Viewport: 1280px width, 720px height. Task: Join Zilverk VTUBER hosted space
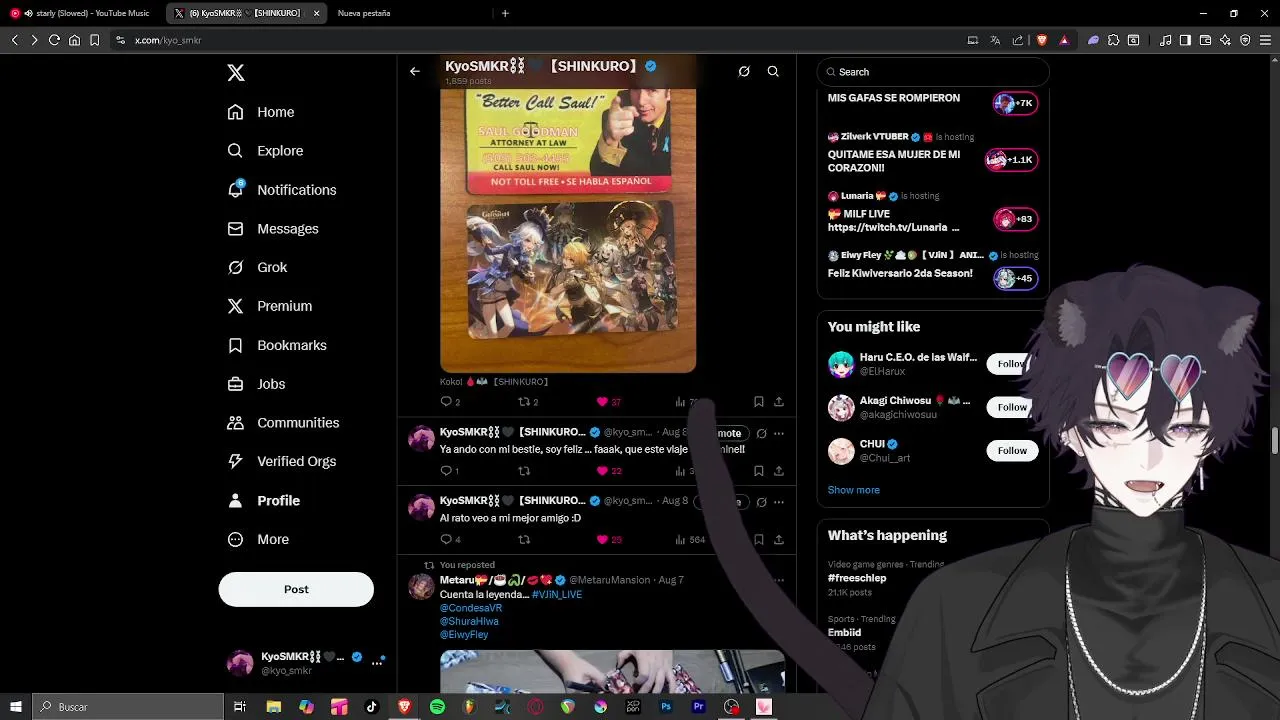coord(1012,160)
